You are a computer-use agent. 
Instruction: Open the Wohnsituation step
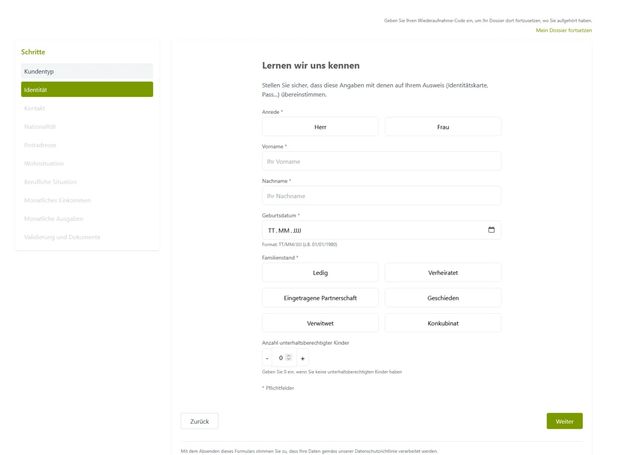(x=87, y=163)
